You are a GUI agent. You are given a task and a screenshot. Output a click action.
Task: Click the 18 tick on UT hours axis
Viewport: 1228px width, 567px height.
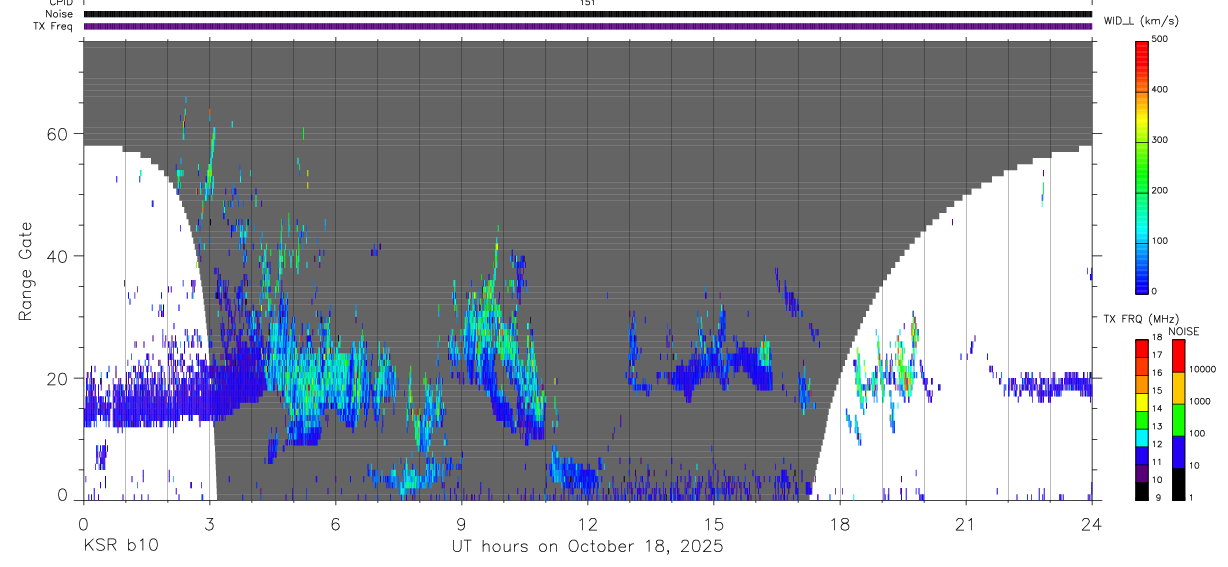[840, 523]
